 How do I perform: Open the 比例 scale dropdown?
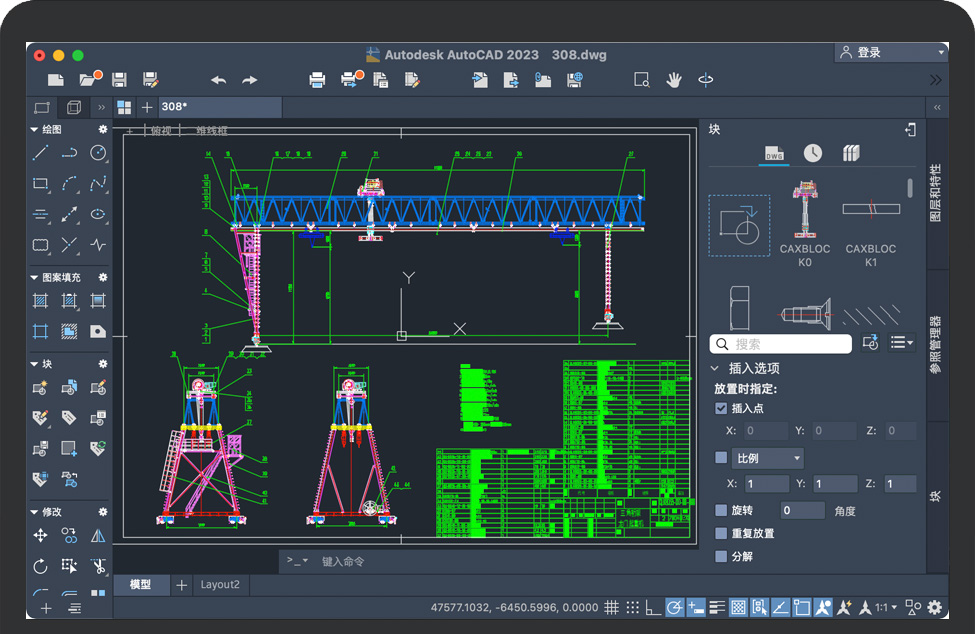768,458
